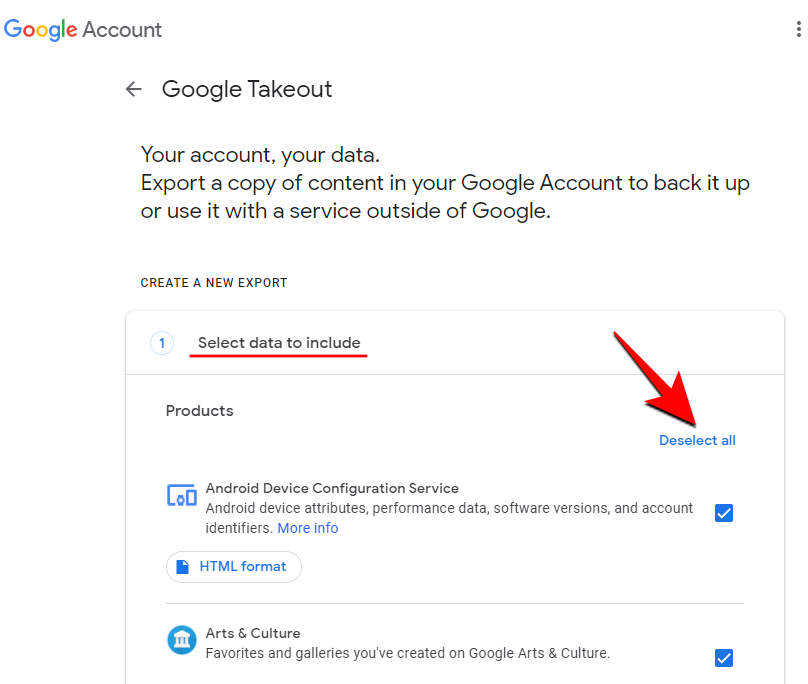Click the Google Takeout page title
Screen dimensions: 808x684
tap(247, 89)
